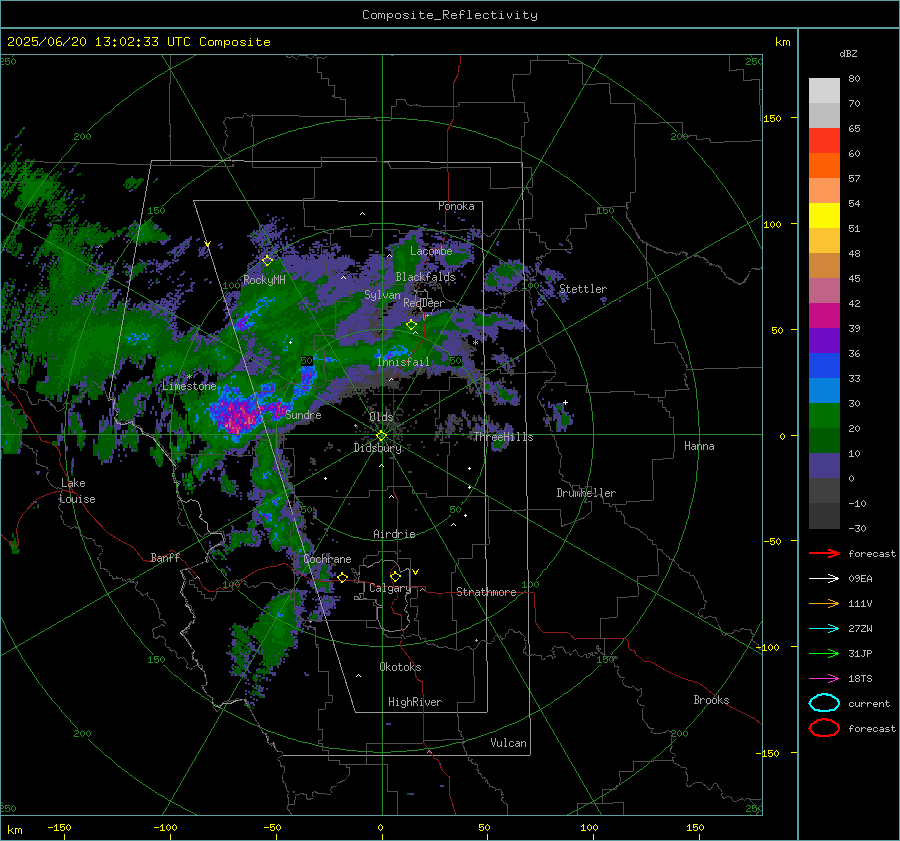Screen dimensions: 900x841
Task: Click the Airdrie city label
Action: tap(394, 534)
